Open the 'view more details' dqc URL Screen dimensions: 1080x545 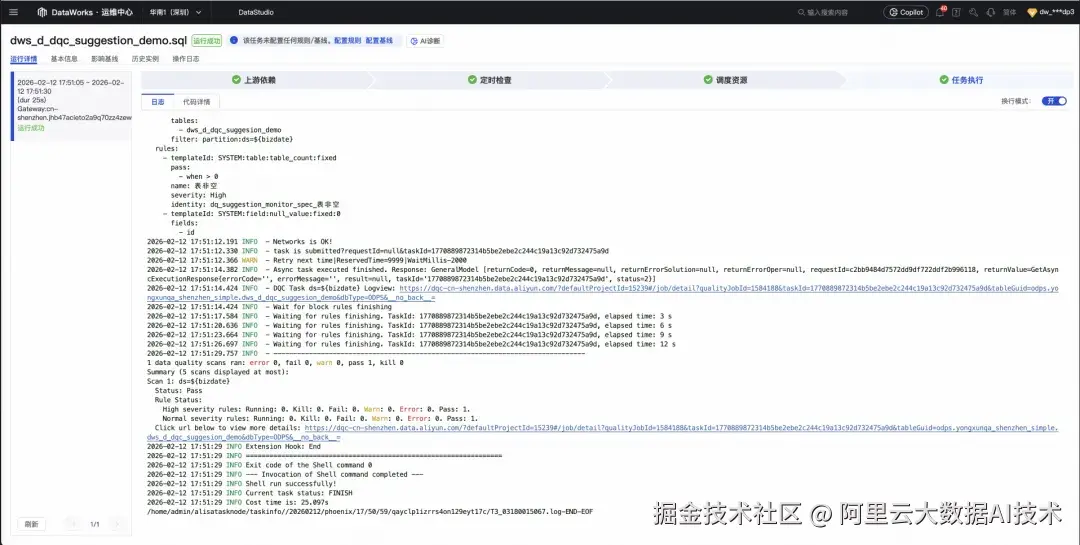(x=602, y=432)
